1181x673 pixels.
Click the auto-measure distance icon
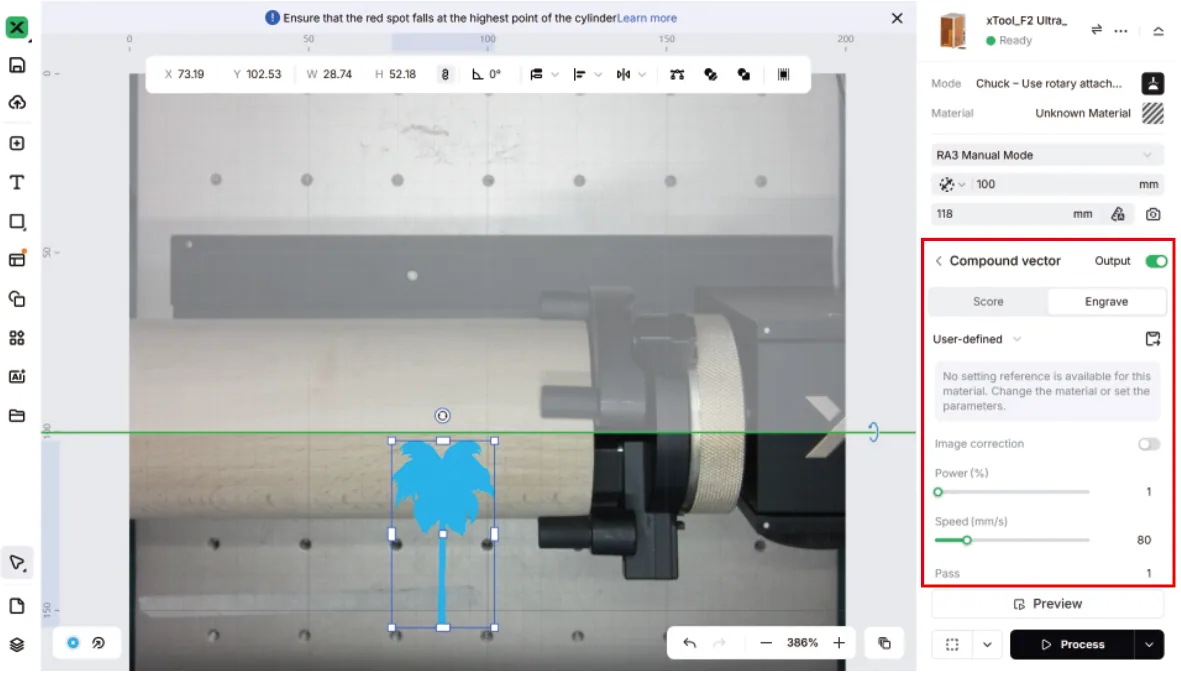[1118, 215]
